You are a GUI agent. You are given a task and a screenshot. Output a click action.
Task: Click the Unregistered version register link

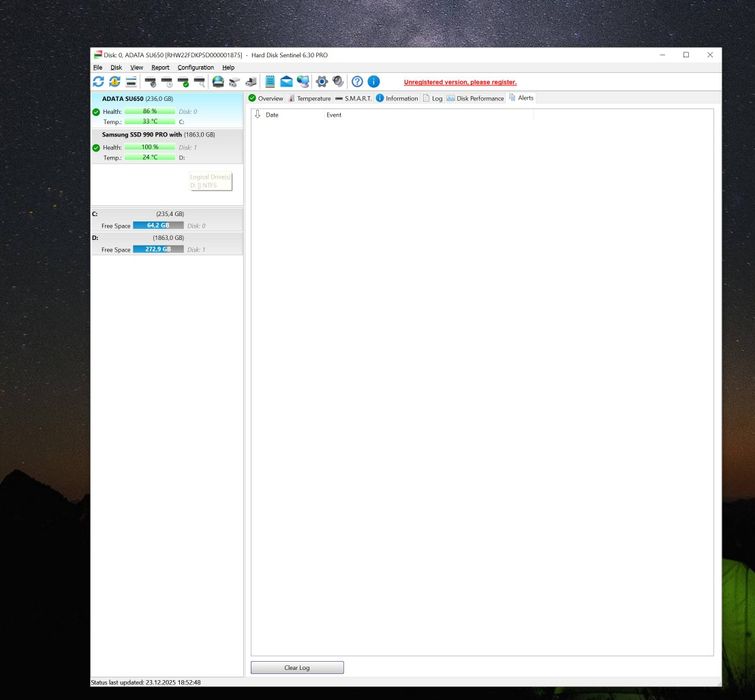point(460,82)
